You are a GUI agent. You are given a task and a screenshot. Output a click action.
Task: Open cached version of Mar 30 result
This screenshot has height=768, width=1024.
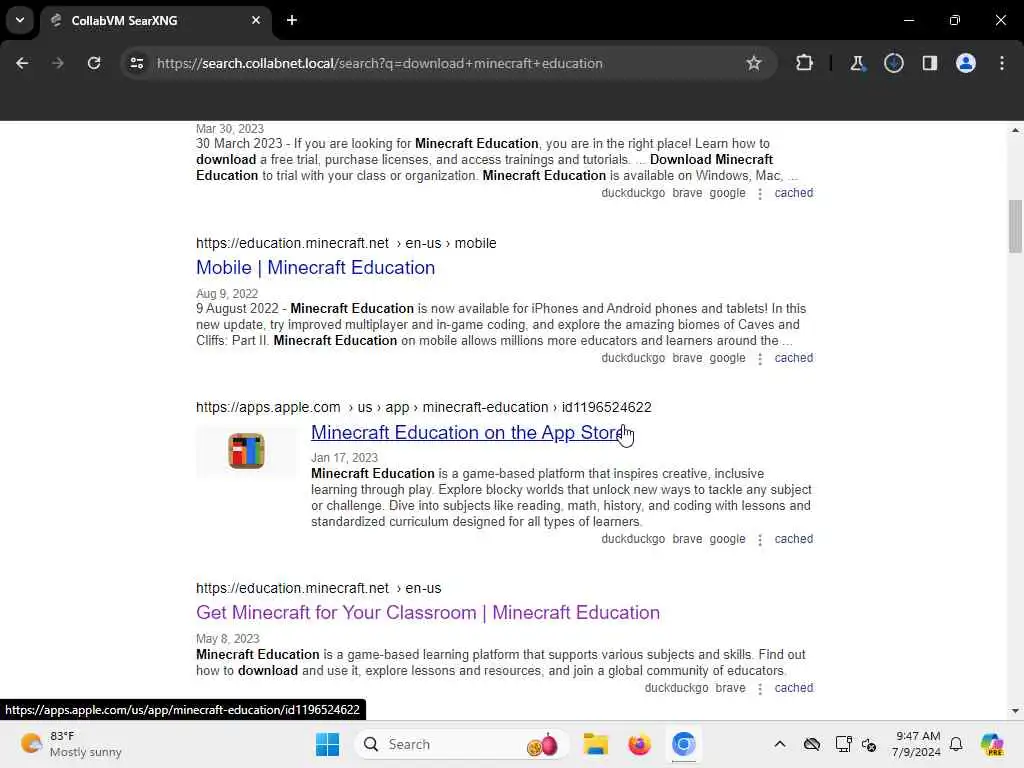[x=793, y=193]
